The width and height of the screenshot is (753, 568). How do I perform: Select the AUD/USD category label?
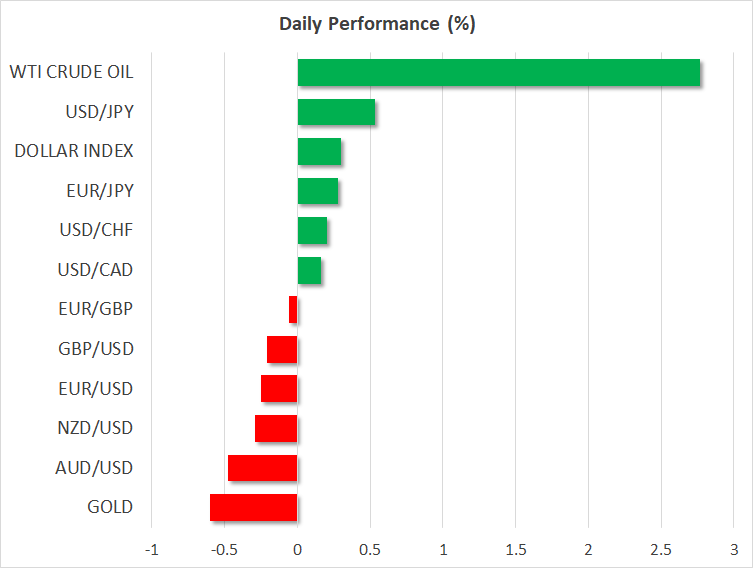point(96,467)
